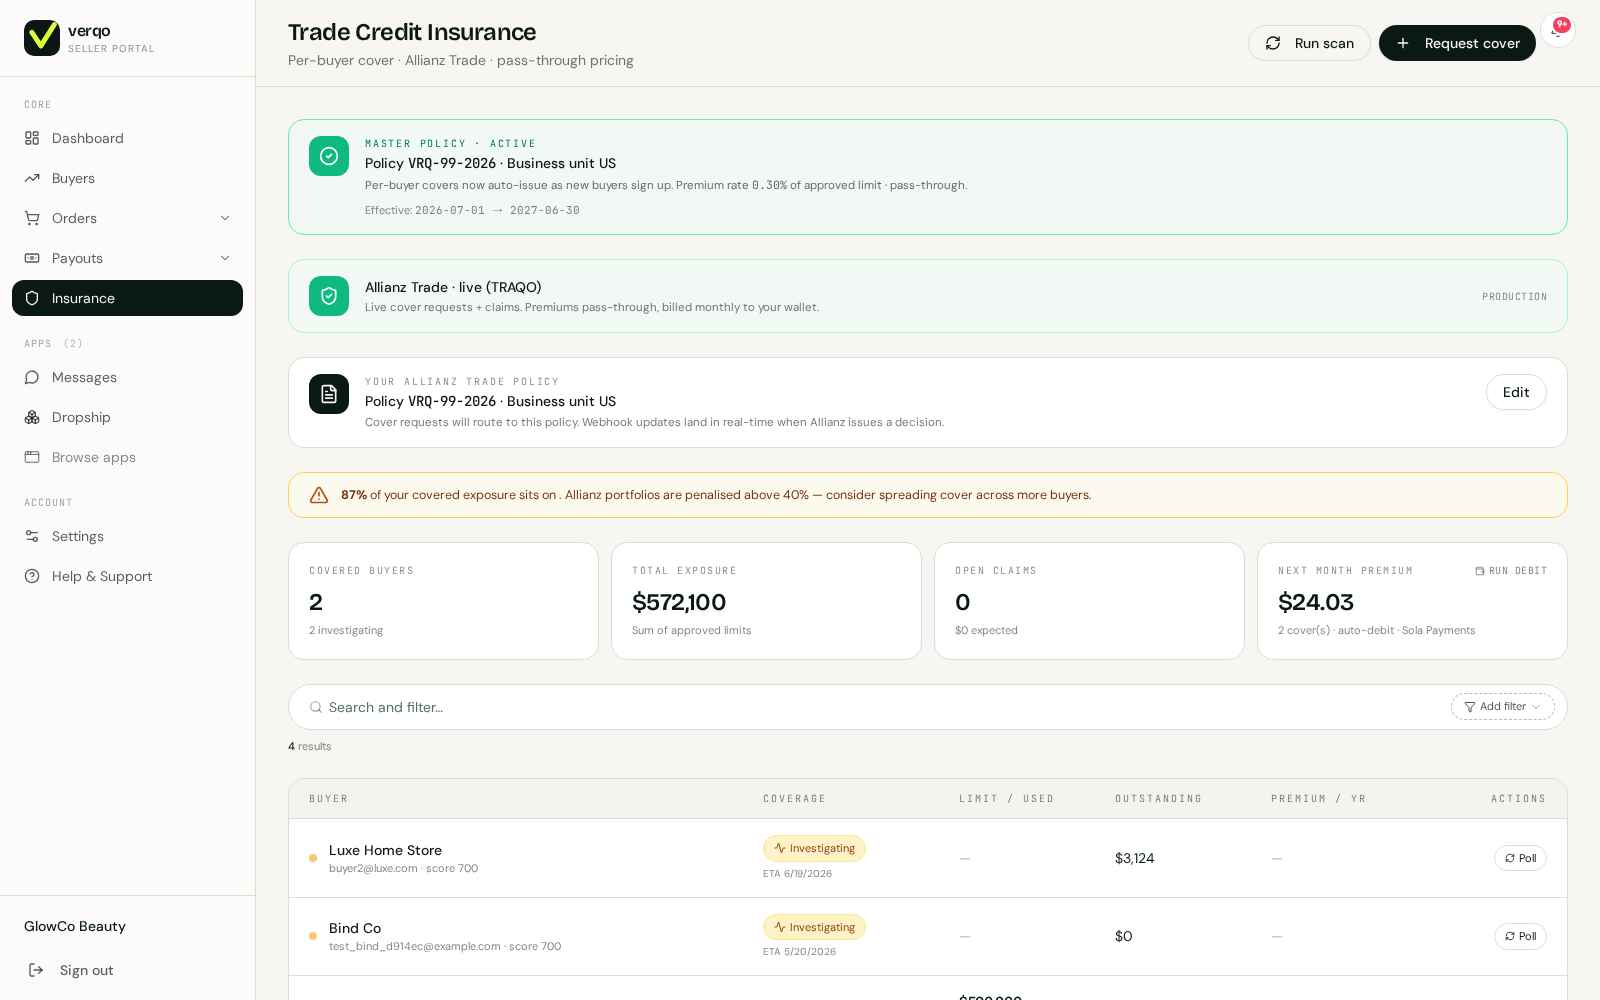The width and height of the screenshot is (1600, 1000).
Task: Click the search magnifier icon
Action: point(316,707)
